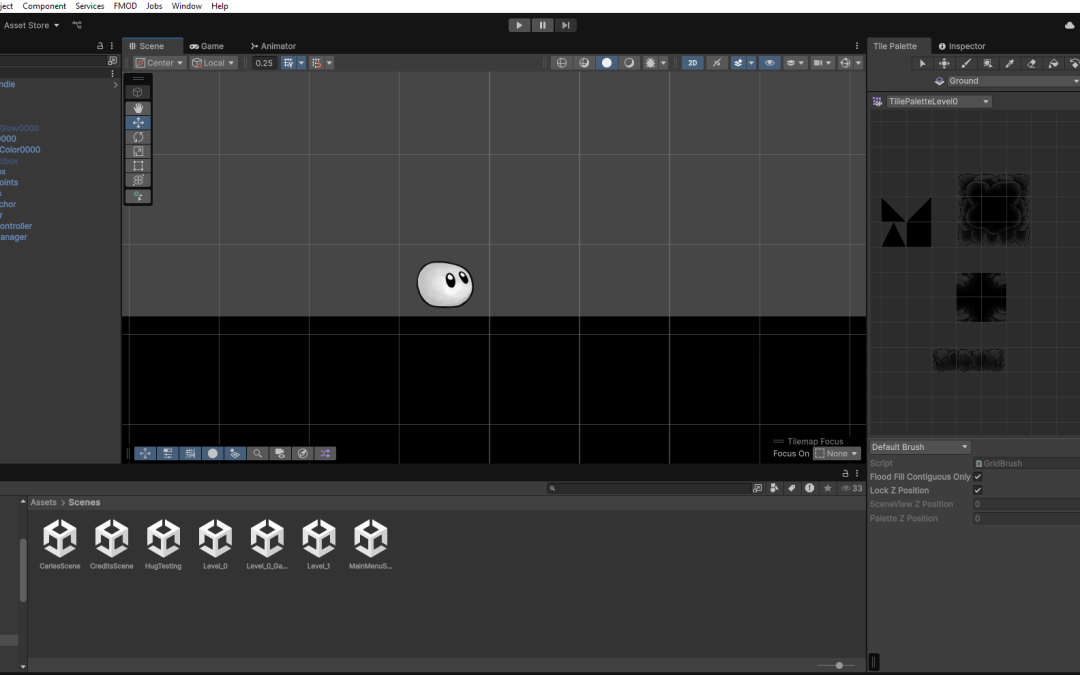Select the Rotate tool in Scene toolbar
The width and height of the screenshot is (1080, 675).
pos(138,137)
